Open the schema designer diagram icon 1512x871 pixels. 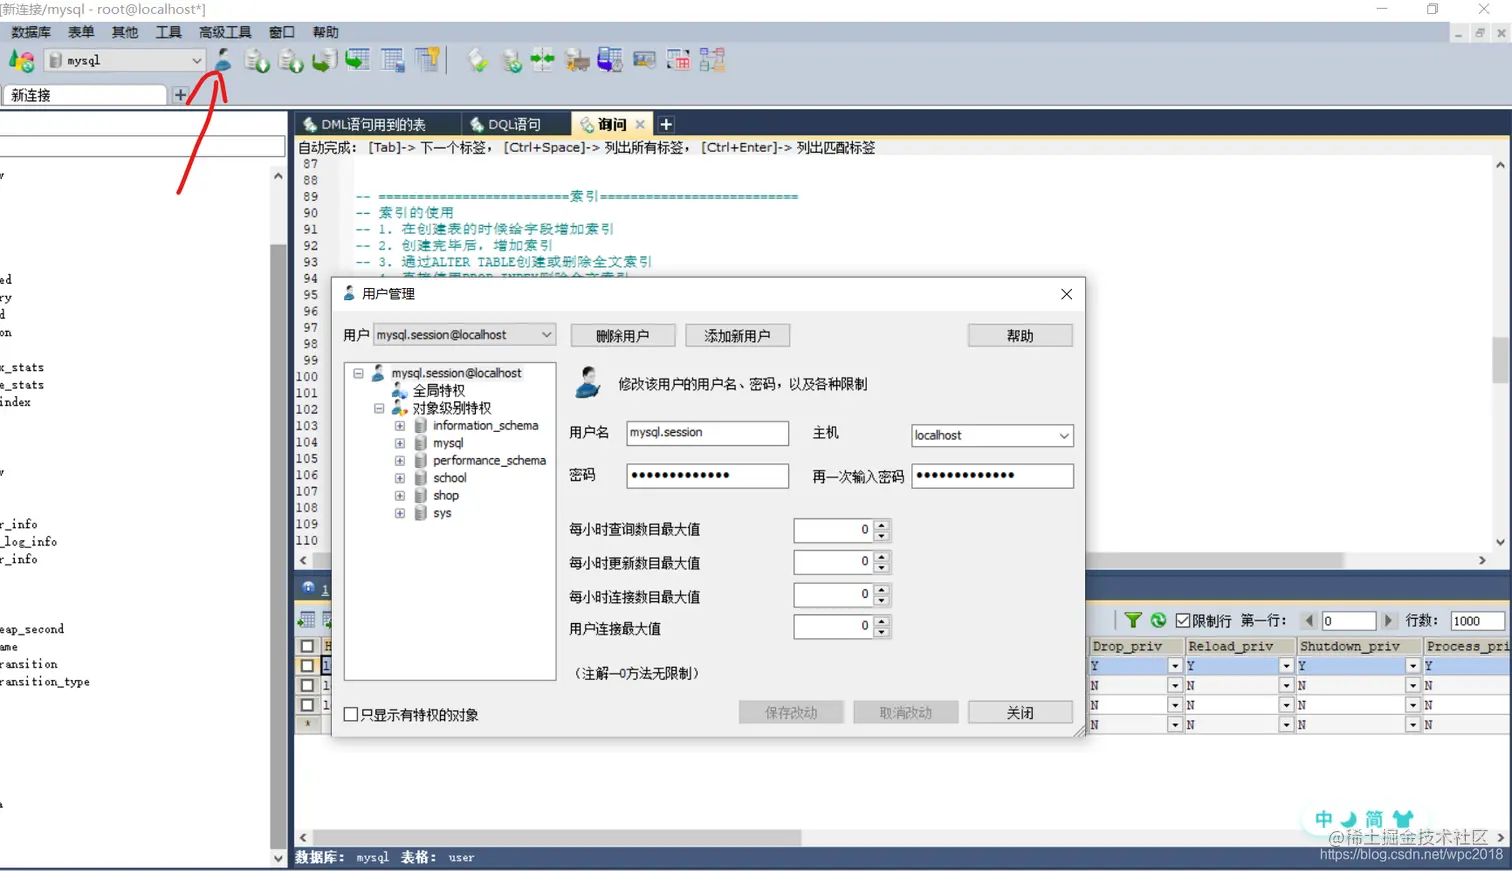point(712,61)
